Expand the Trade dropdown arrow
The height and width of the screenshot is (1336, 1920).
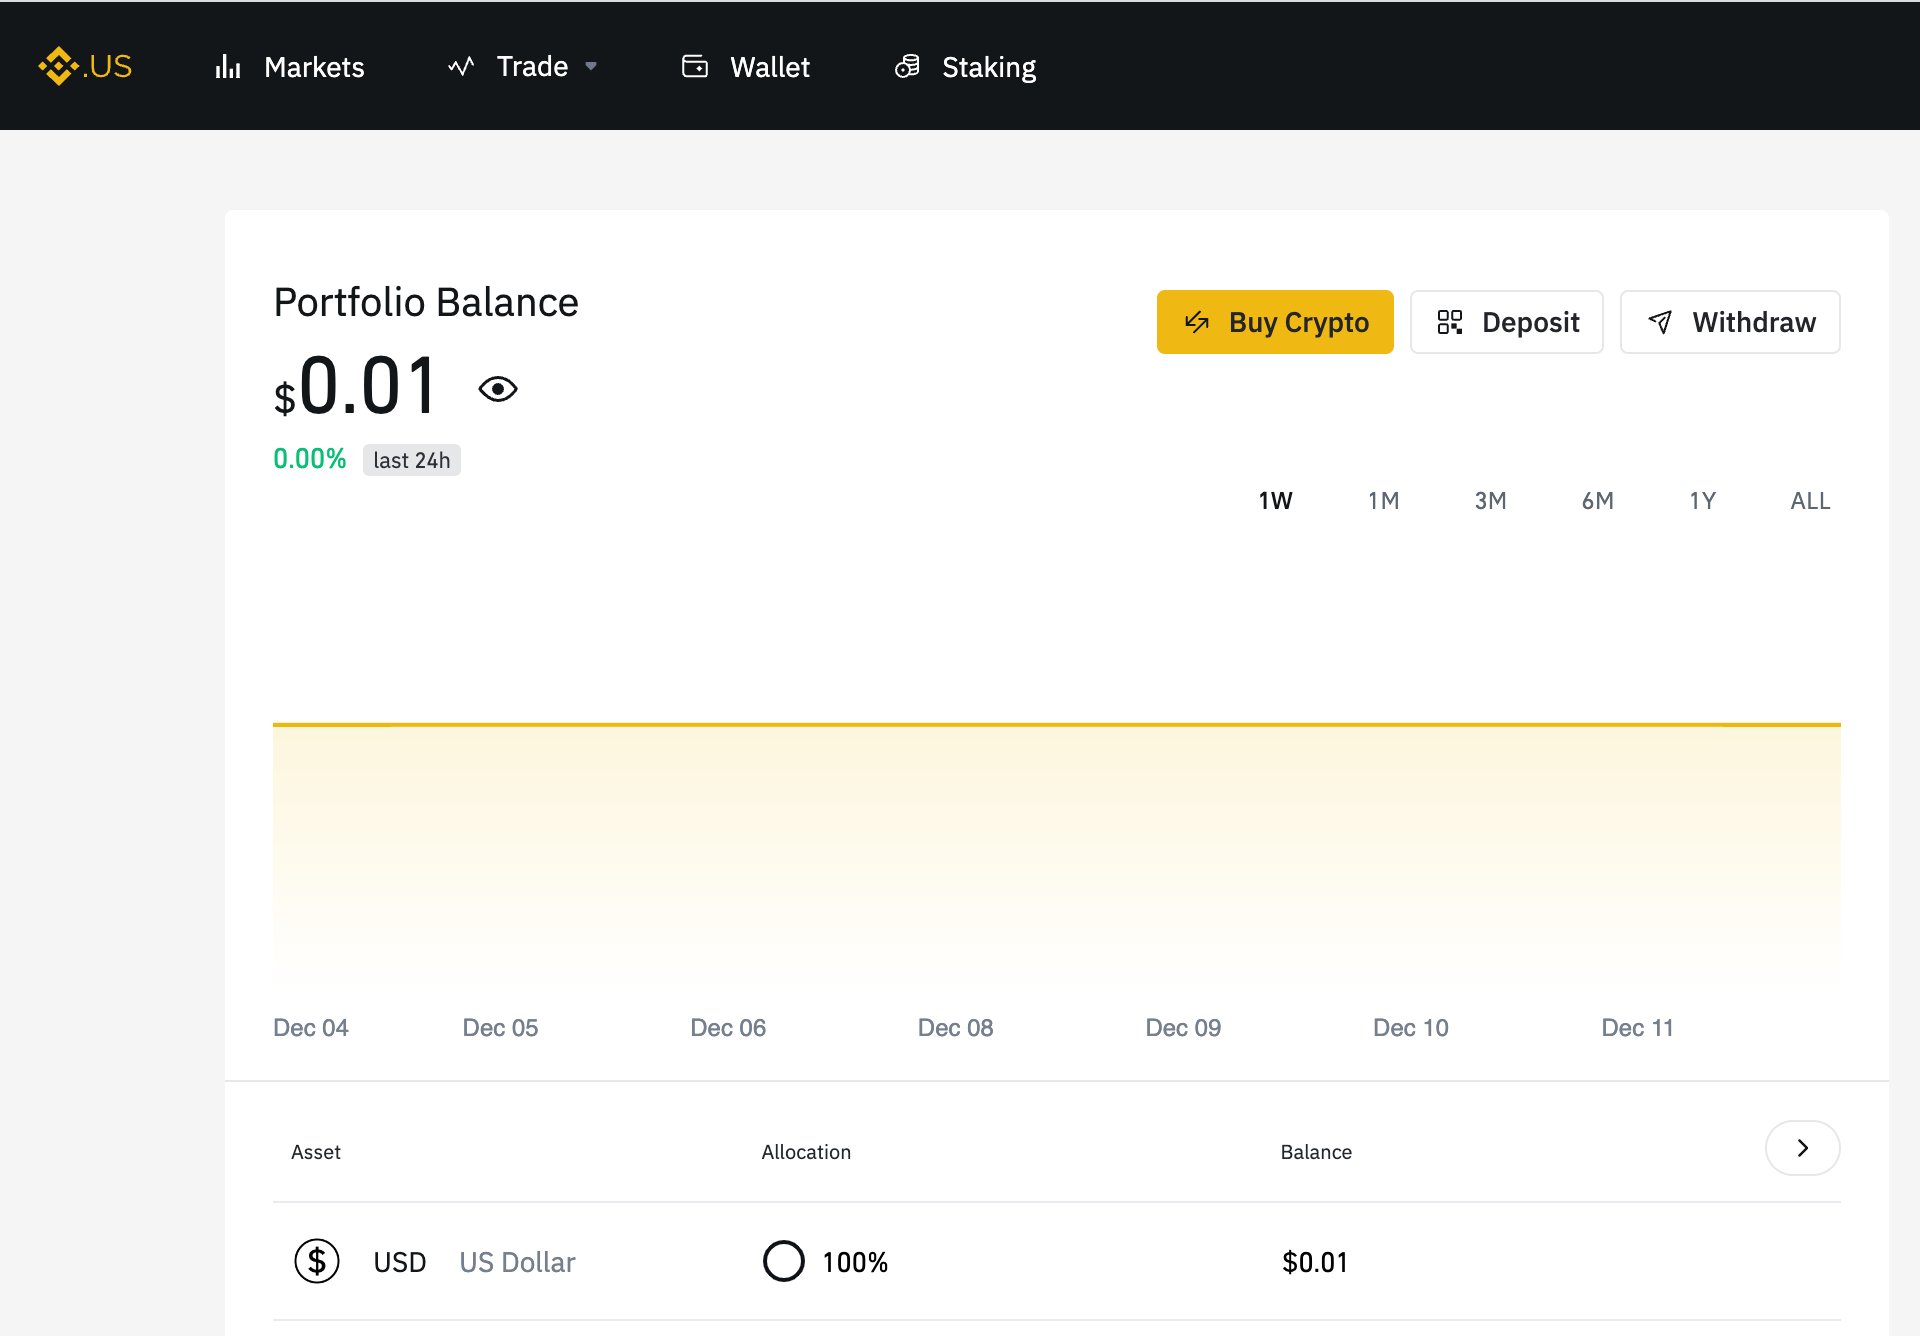pyautogui.click(x=591, y=67)
